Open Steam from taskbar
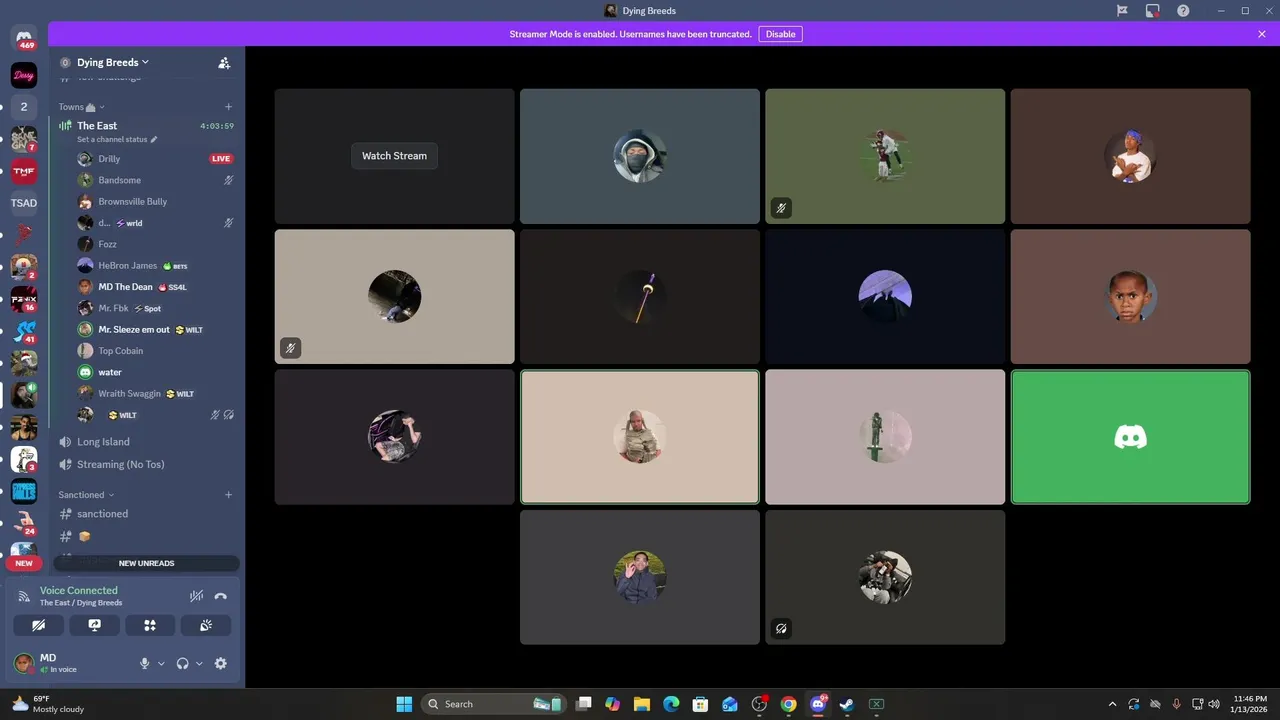 point(847,704)
